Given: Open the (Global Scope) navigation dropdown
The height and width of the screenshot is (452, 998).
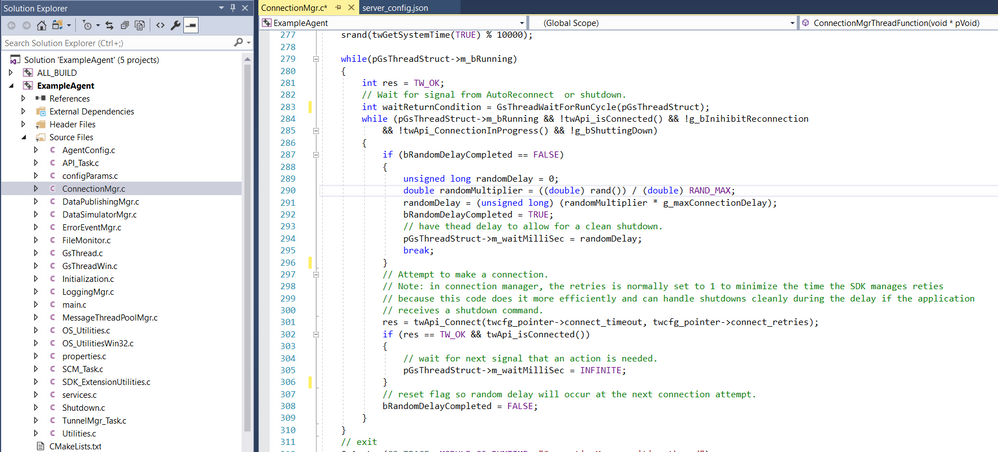Looking at the screenshot, I should [x=792, y=23].
